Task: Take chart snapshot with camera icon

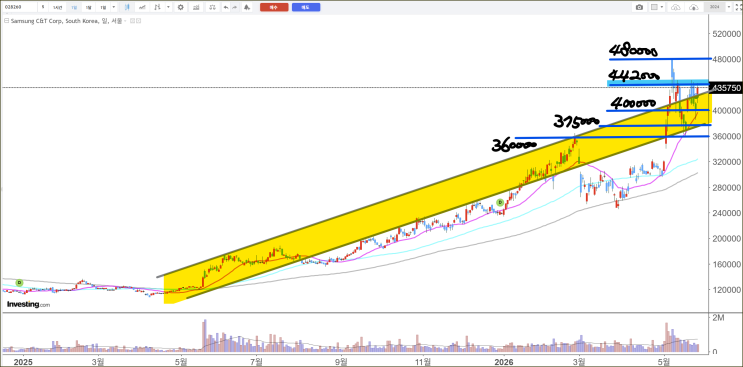Action: 639,7
